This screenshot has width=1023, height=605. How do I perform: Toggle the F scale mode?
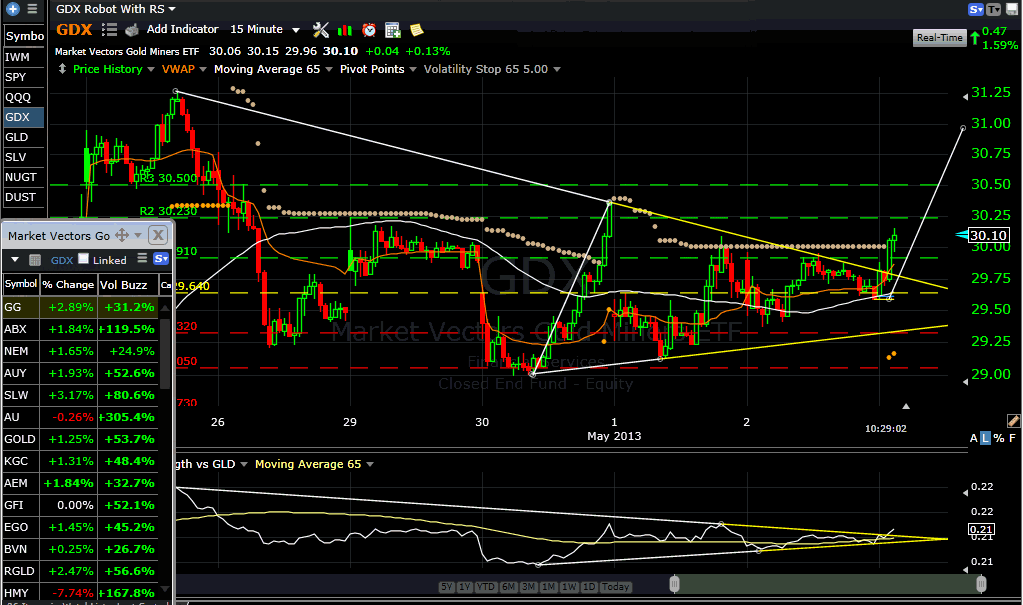coord(1012,438)
